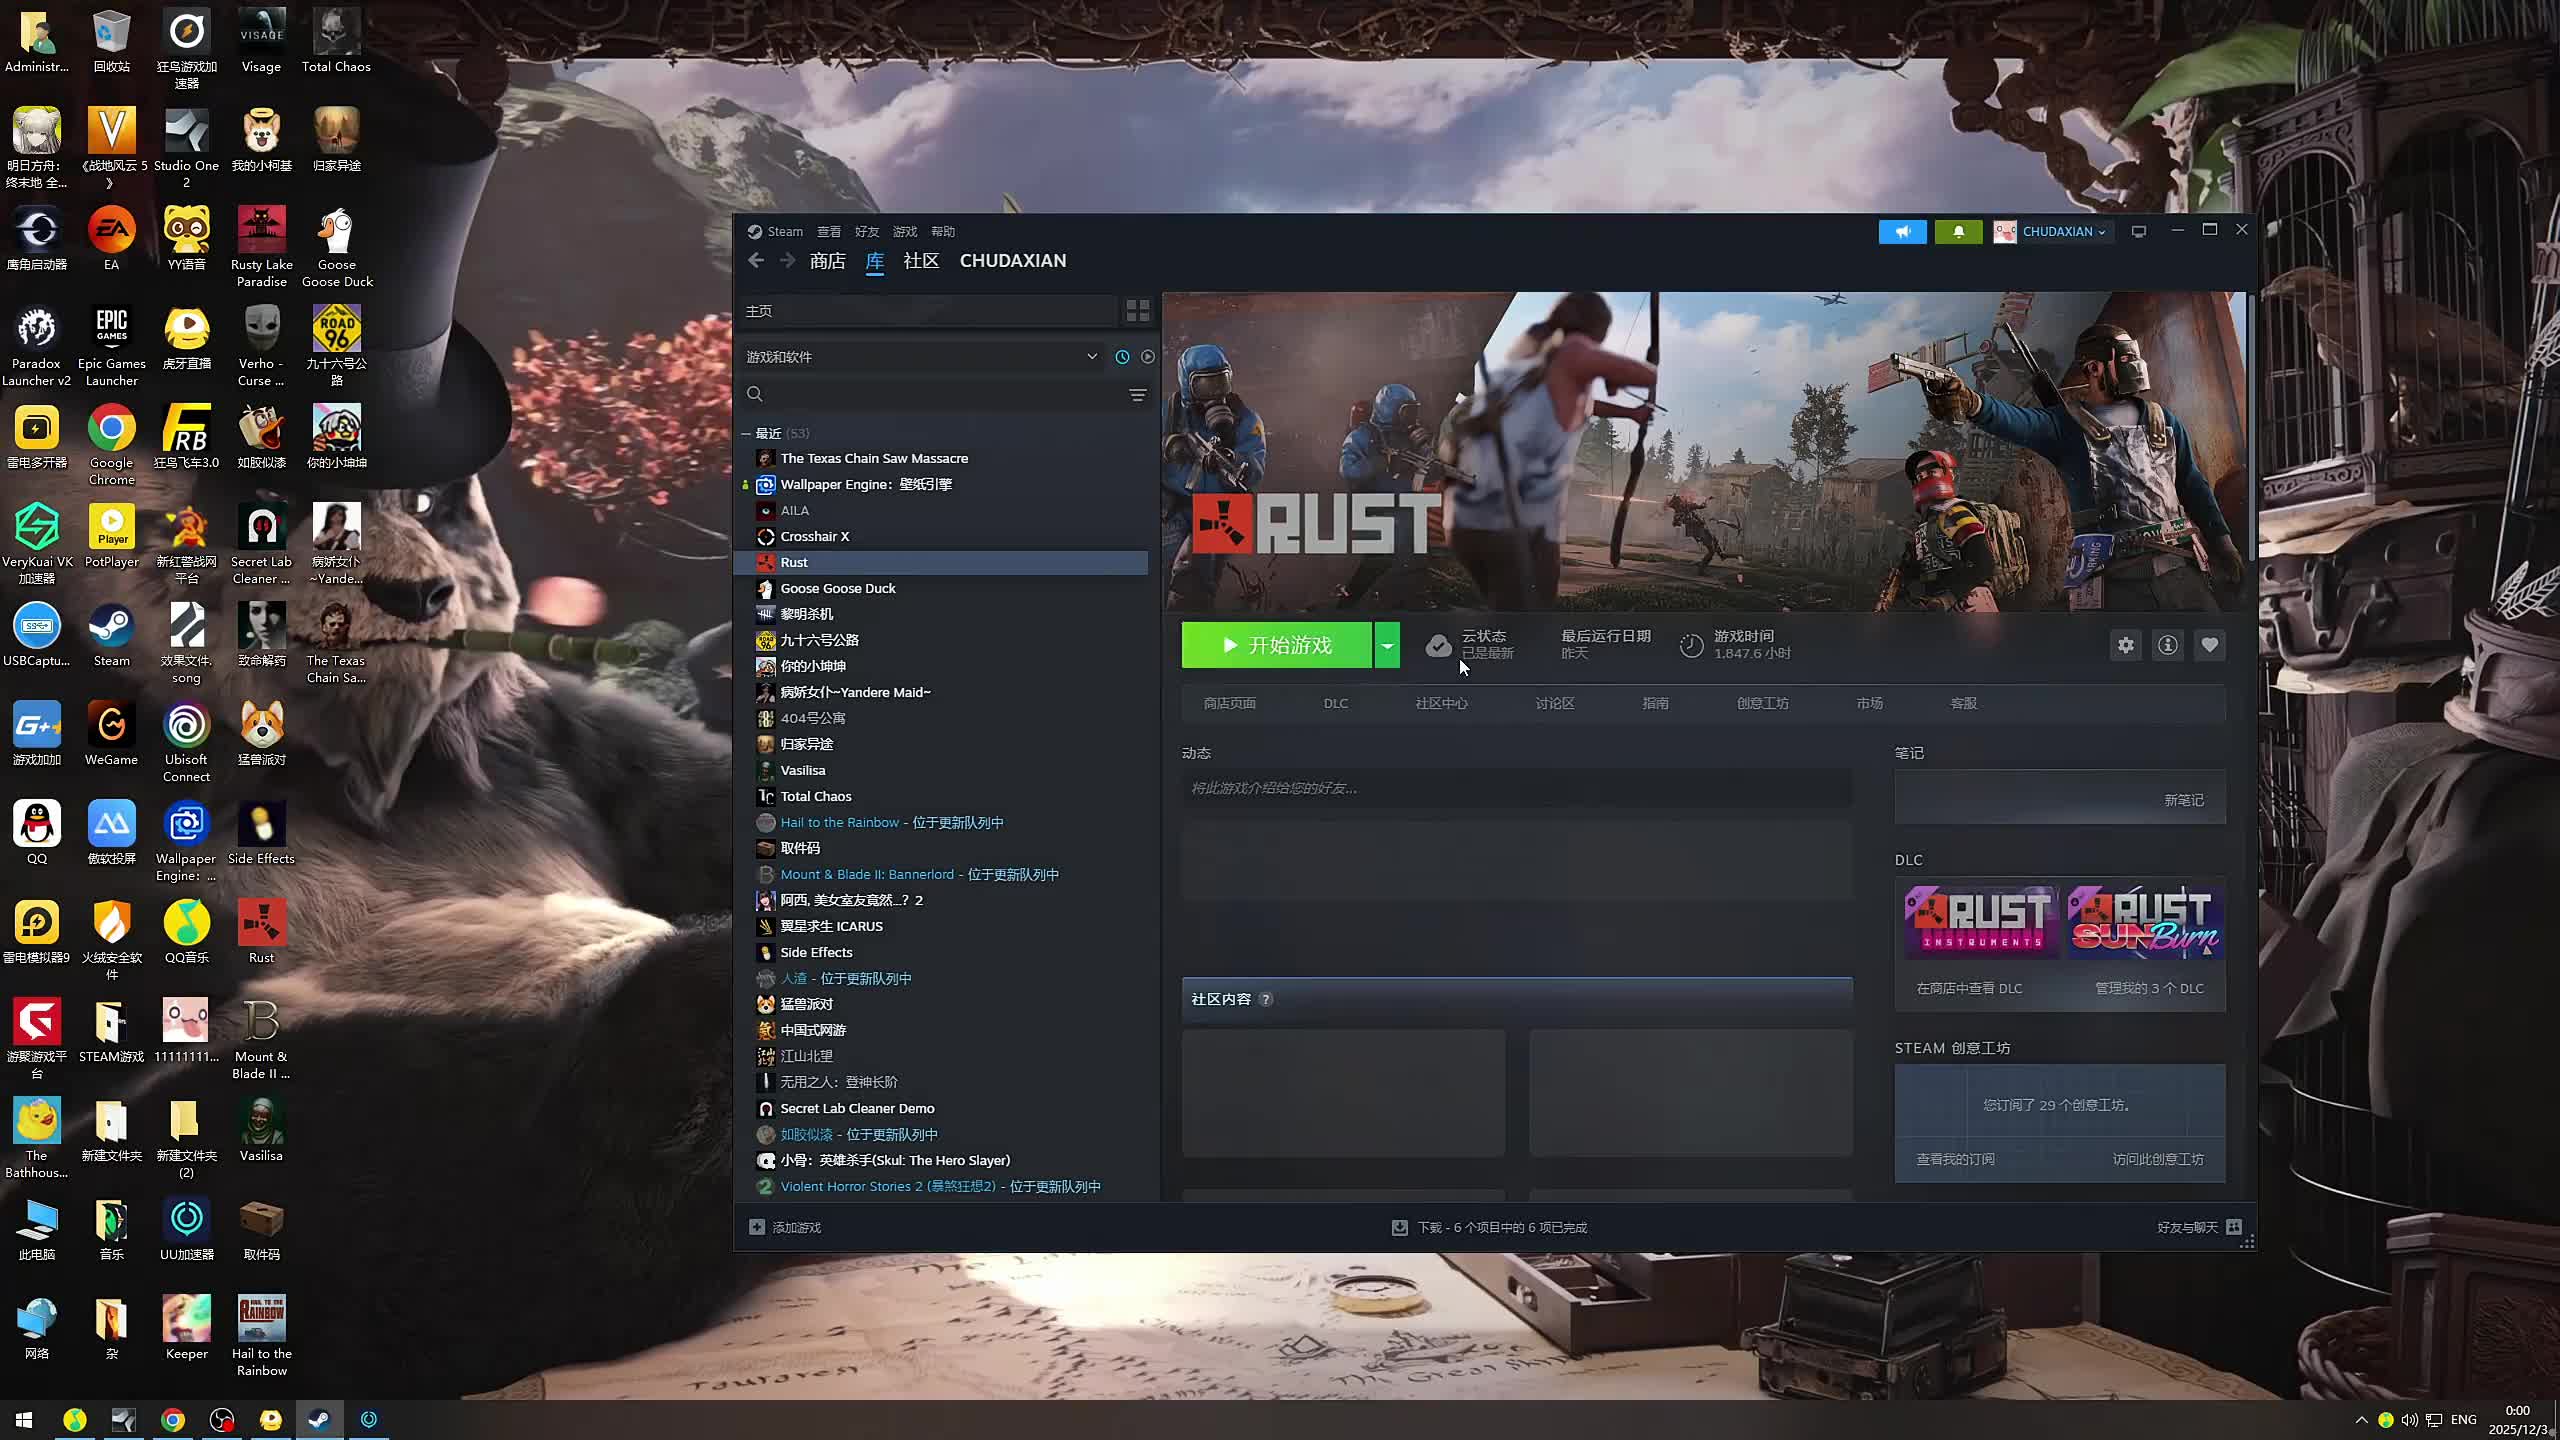Select Goose Goose Duck in library list
Viewport: 2560px width, 1440px height.
[837, 588]
